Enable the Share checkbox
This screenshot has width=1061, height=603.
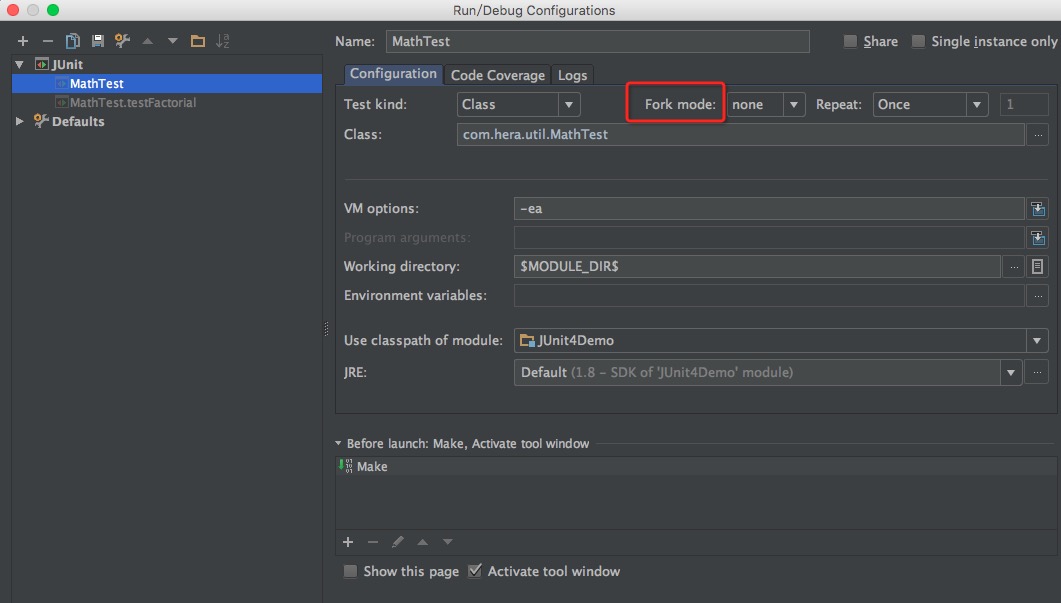[851, 42]
